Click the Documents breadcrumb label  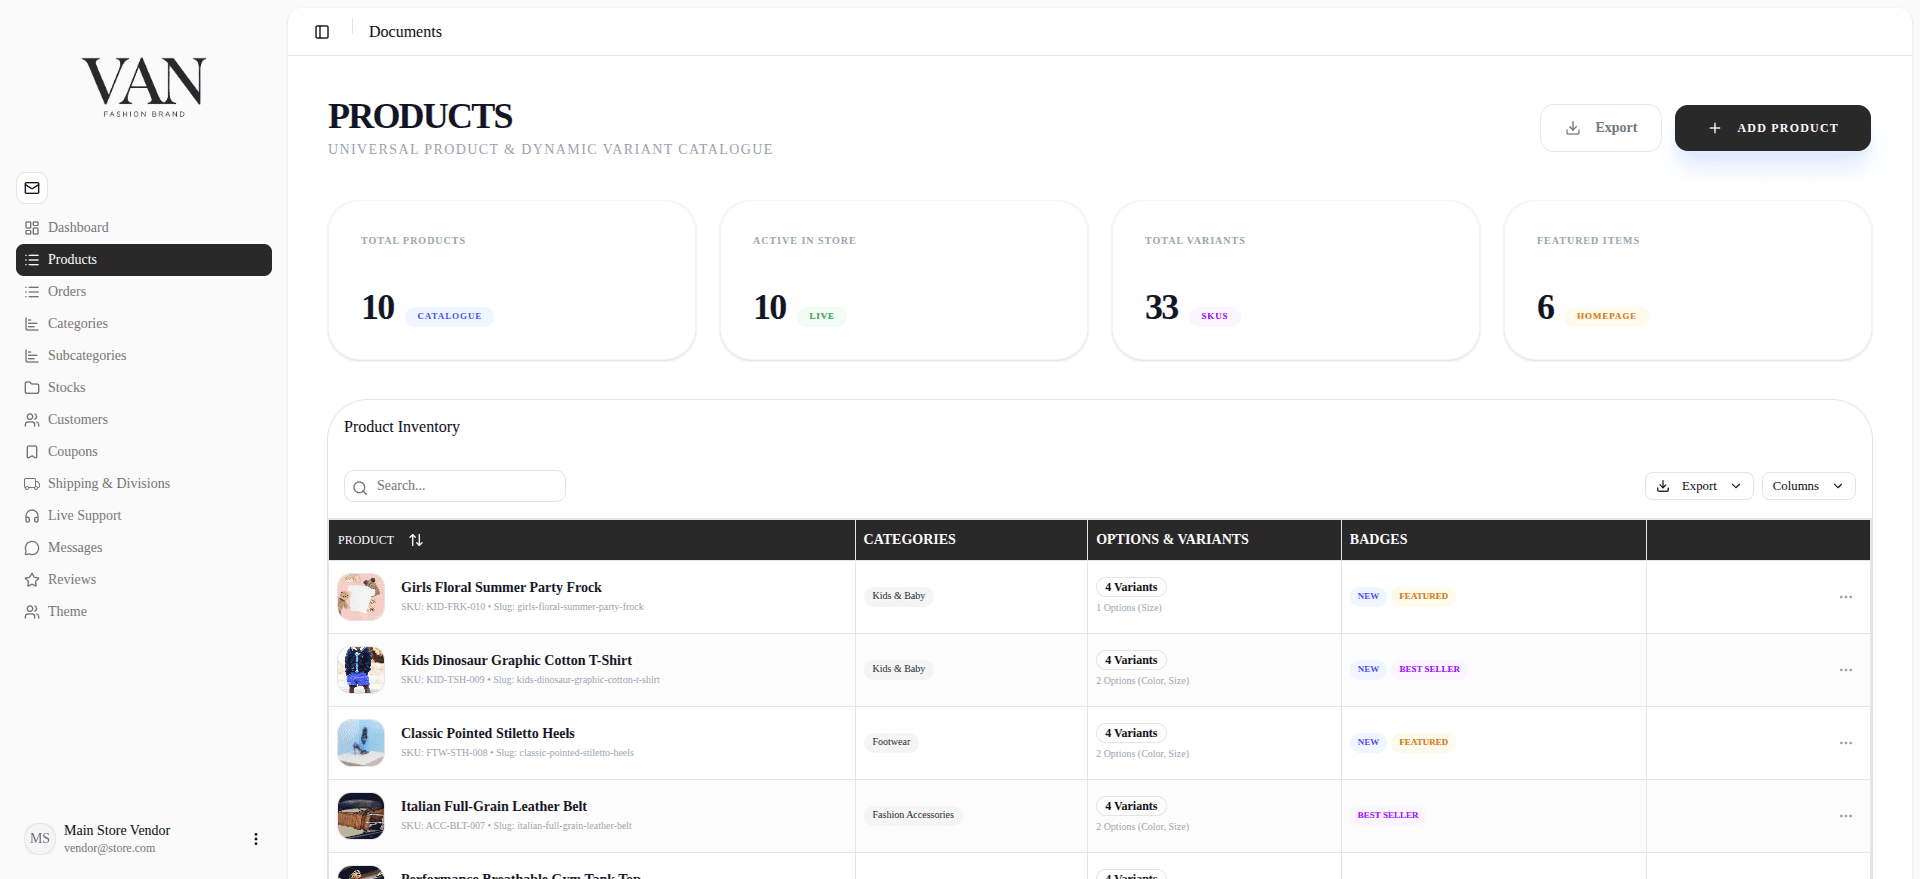pos(405,32)
